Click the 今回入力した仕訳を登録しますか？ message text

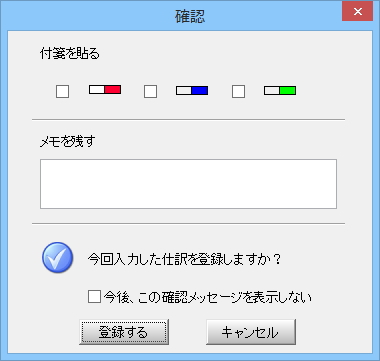pos(184,259)
